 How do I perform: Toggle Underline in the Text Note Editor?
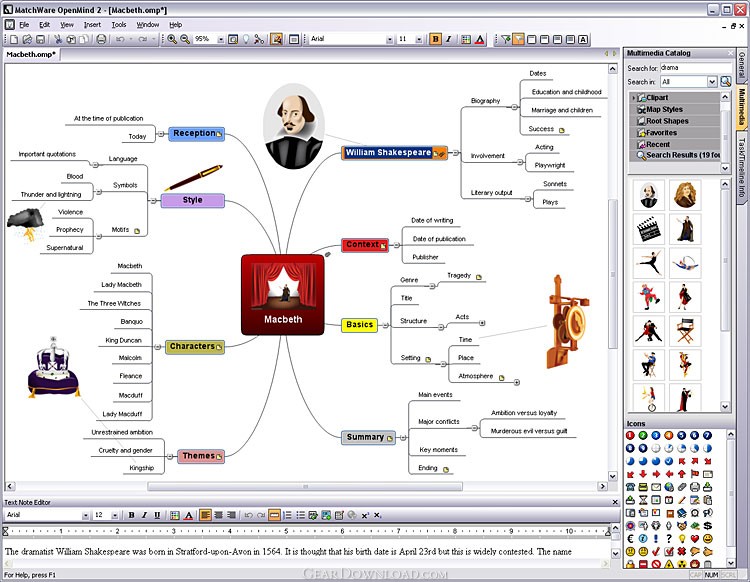pyautogui.click(x=157, y=515)
